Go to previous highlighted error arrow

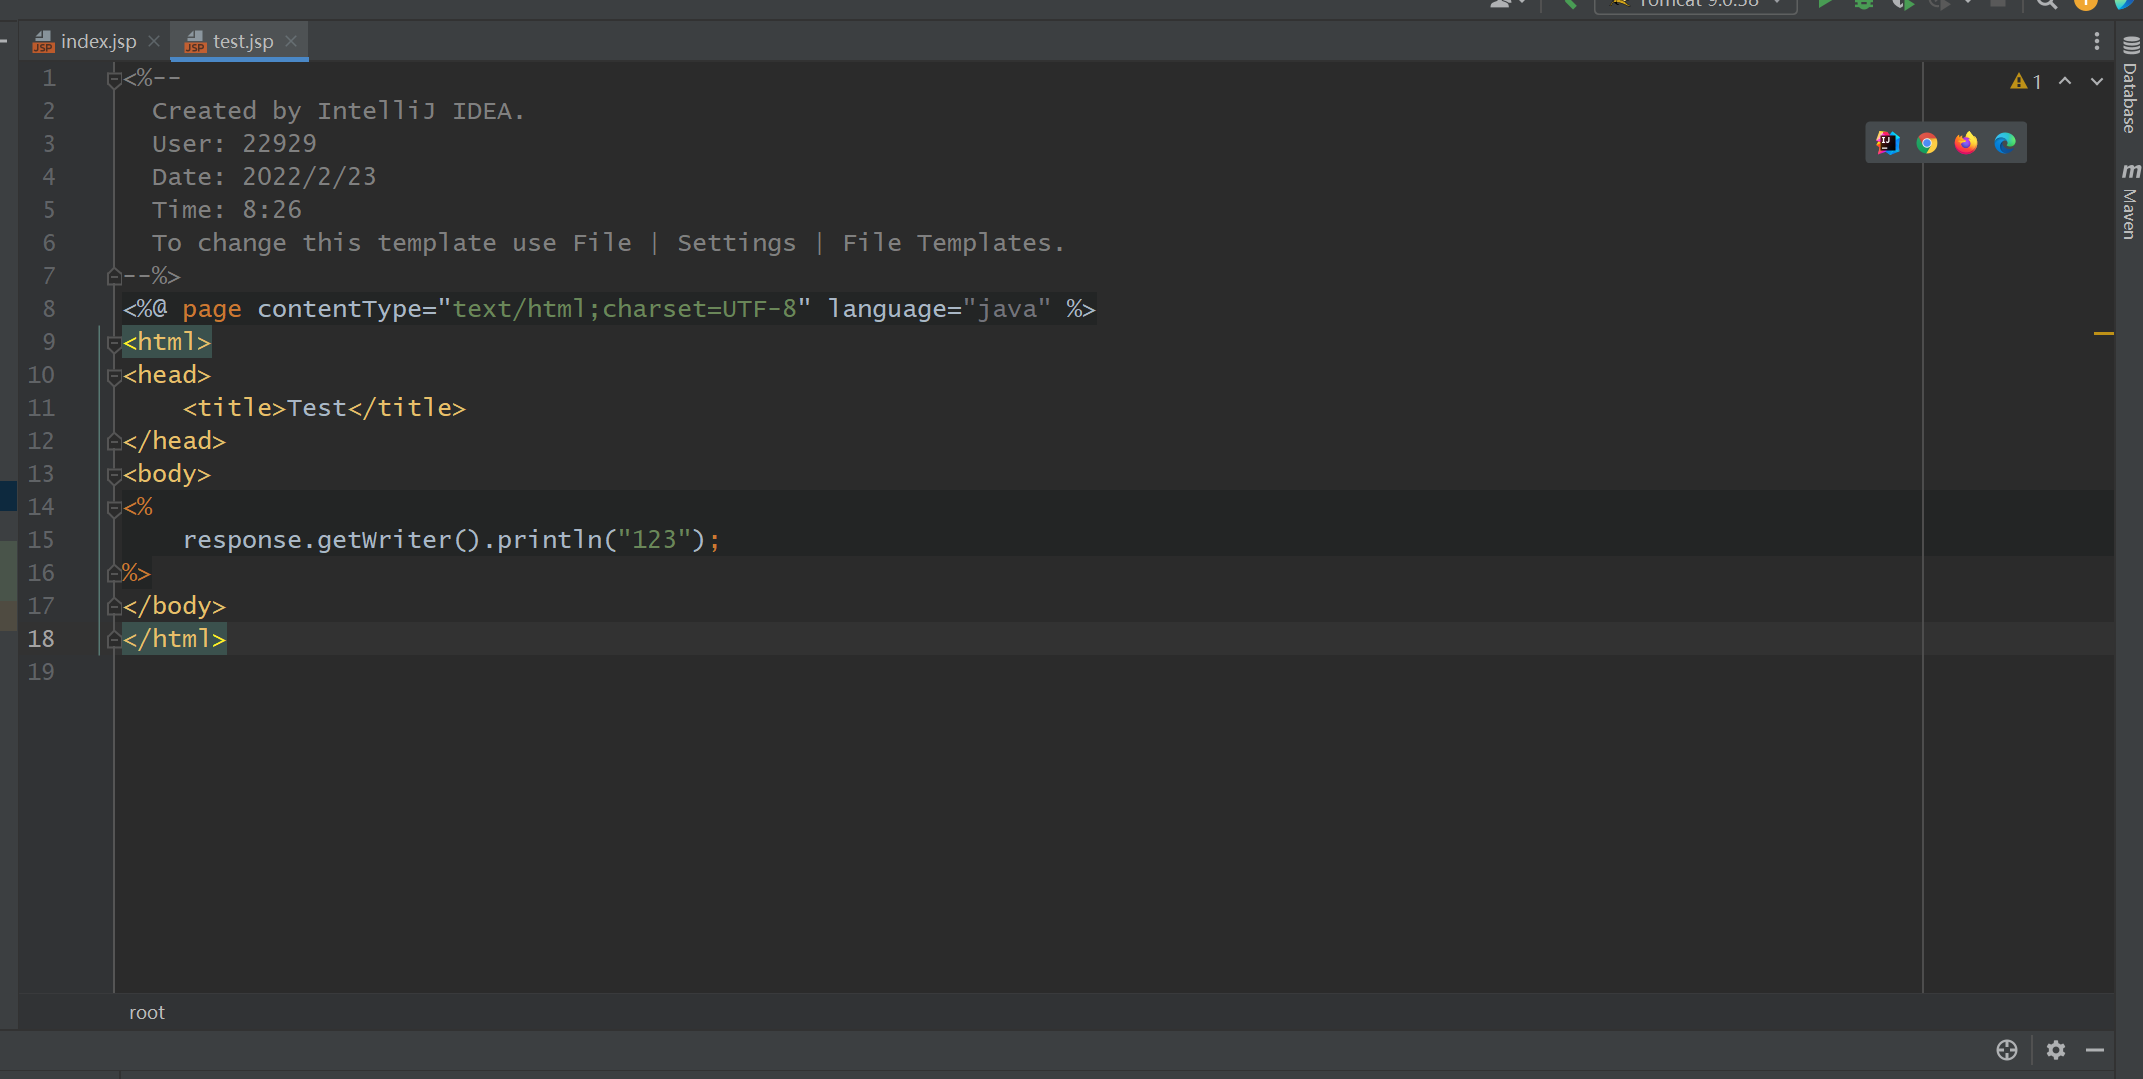(2065, 82)
